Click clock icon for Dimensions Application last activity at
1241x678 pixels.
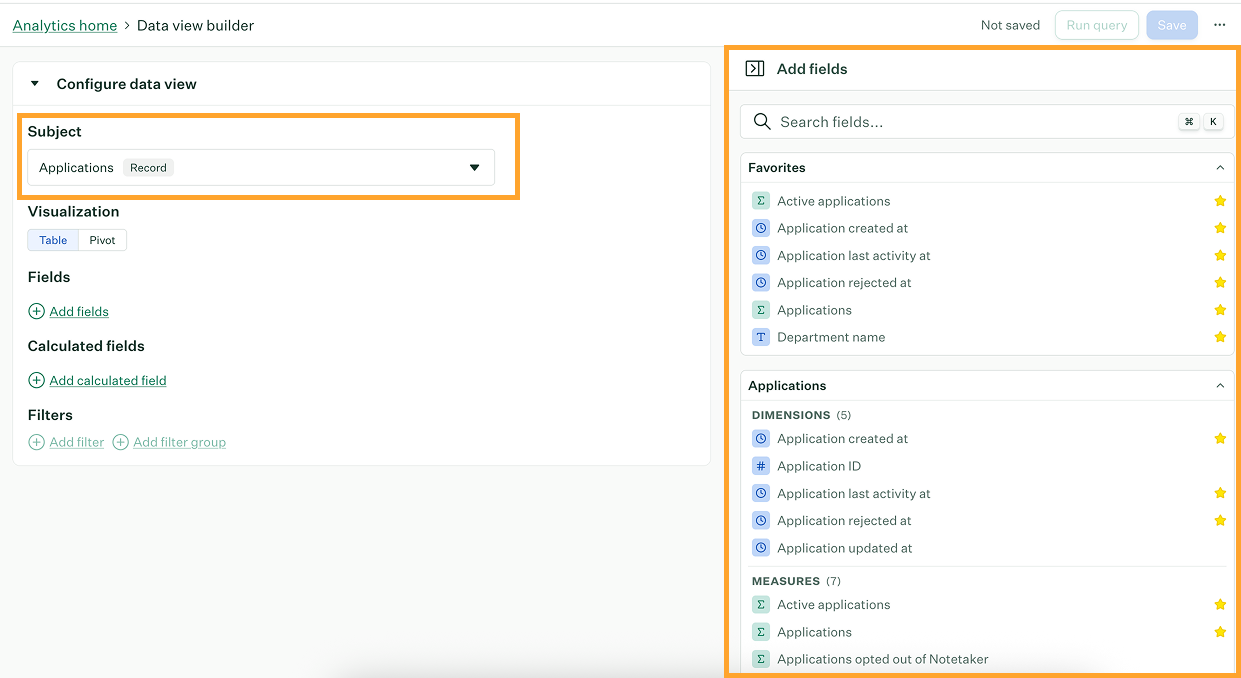coord(761,493)
